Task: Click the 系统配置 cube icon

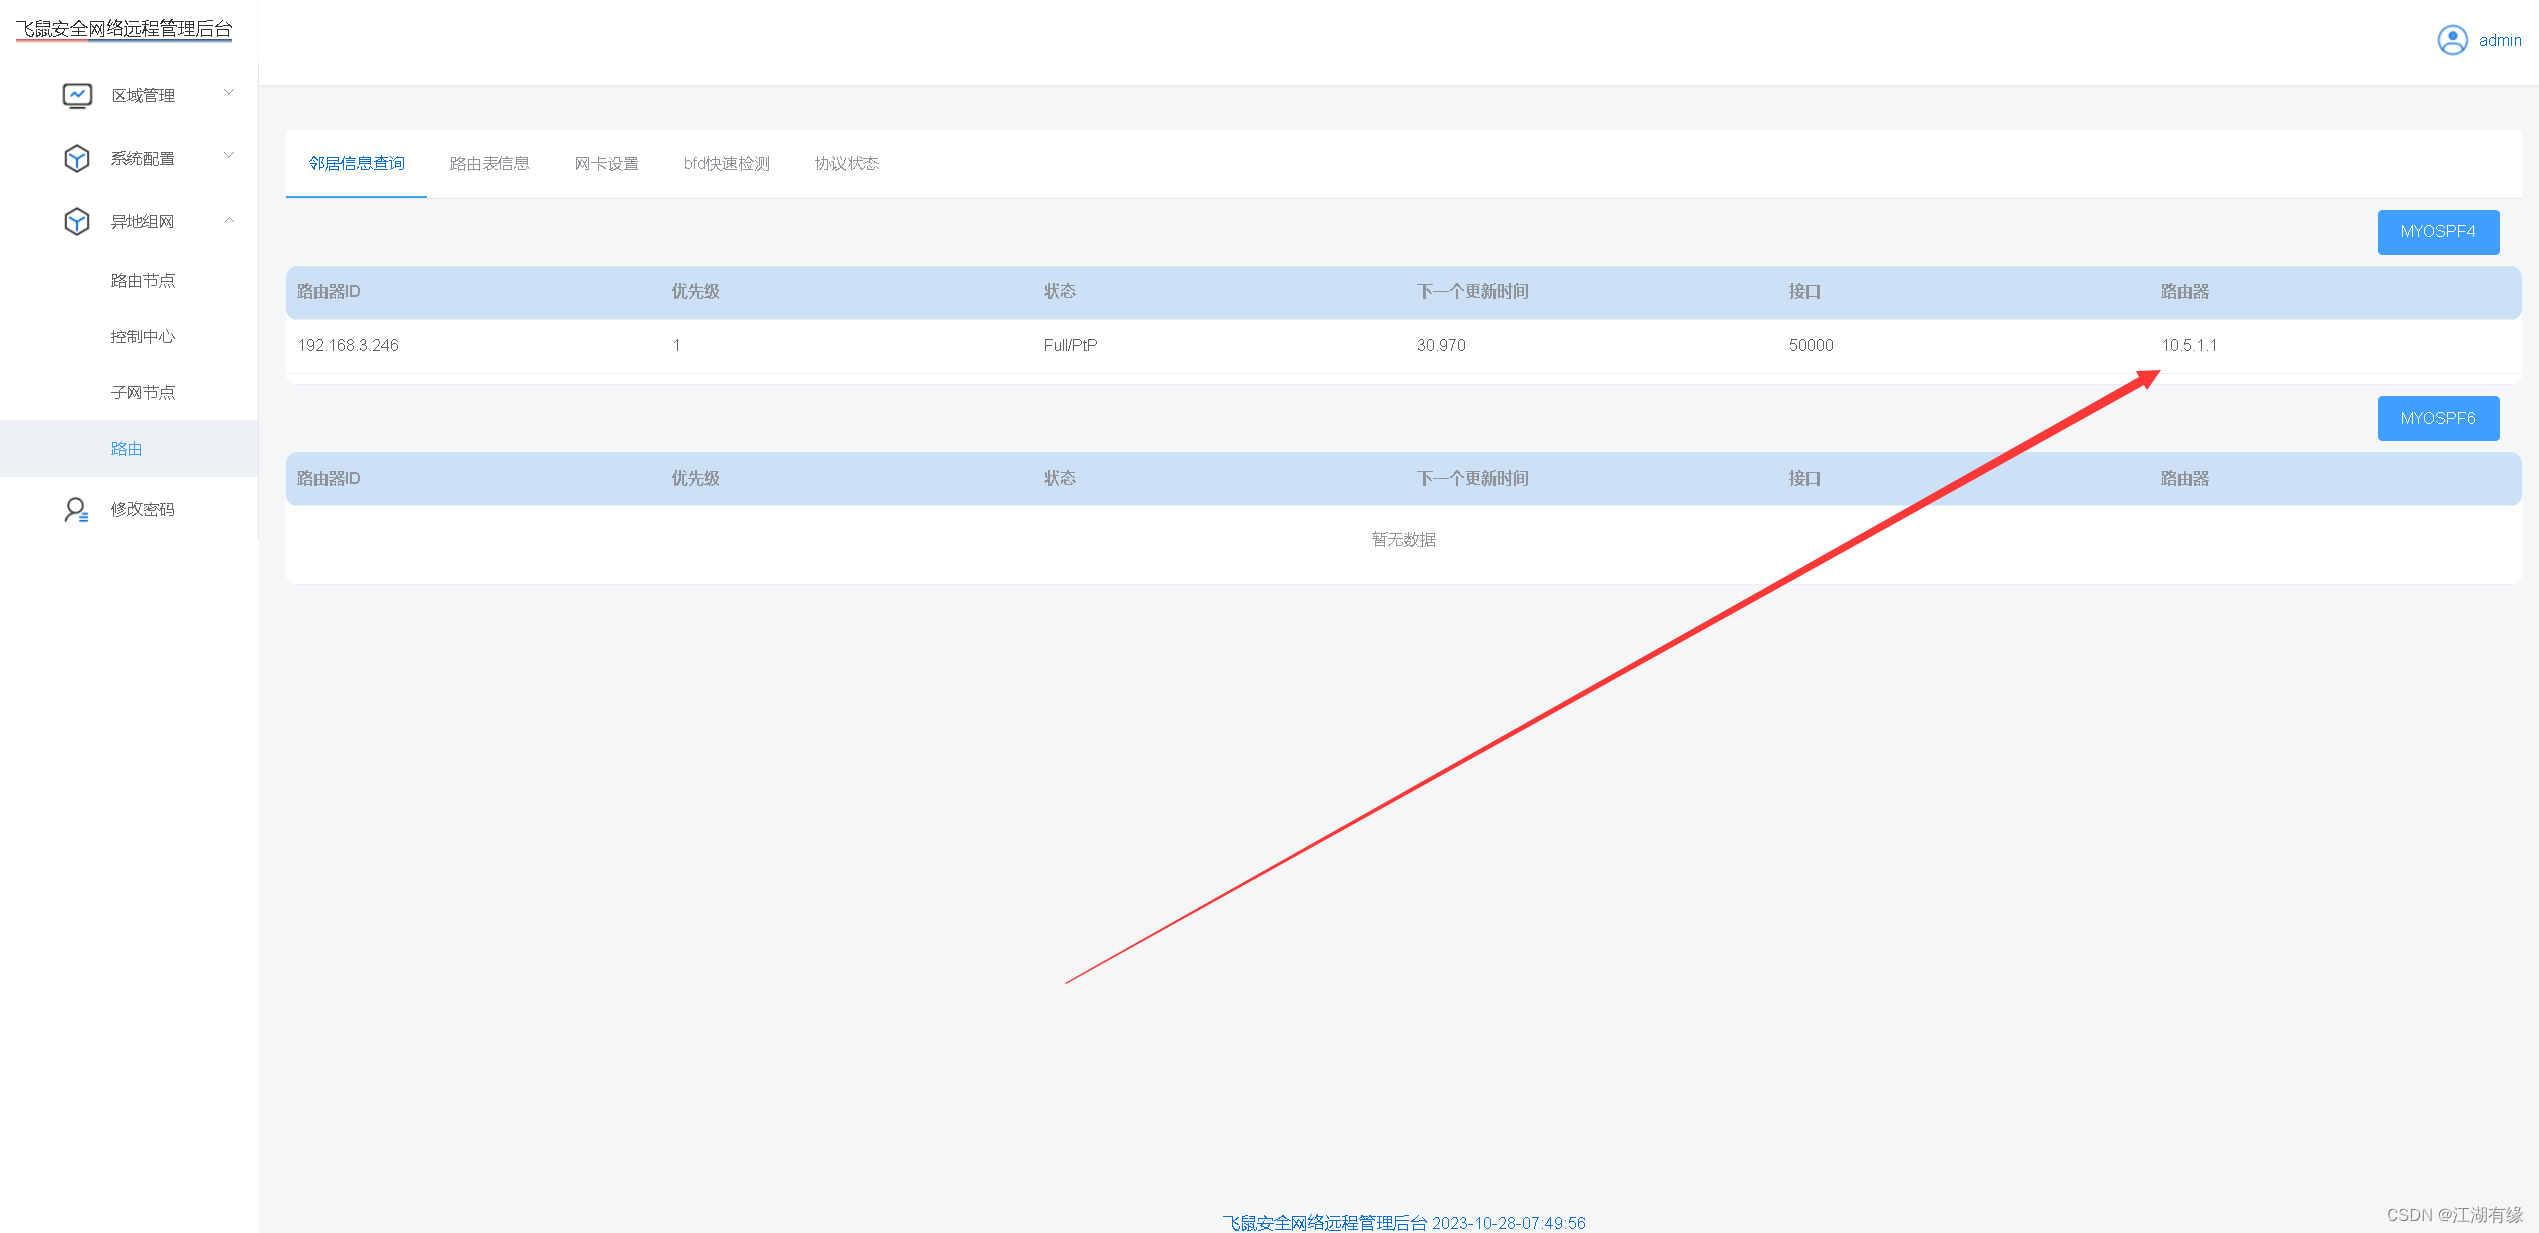Action: pyautogui.click(x=77, y=158)
